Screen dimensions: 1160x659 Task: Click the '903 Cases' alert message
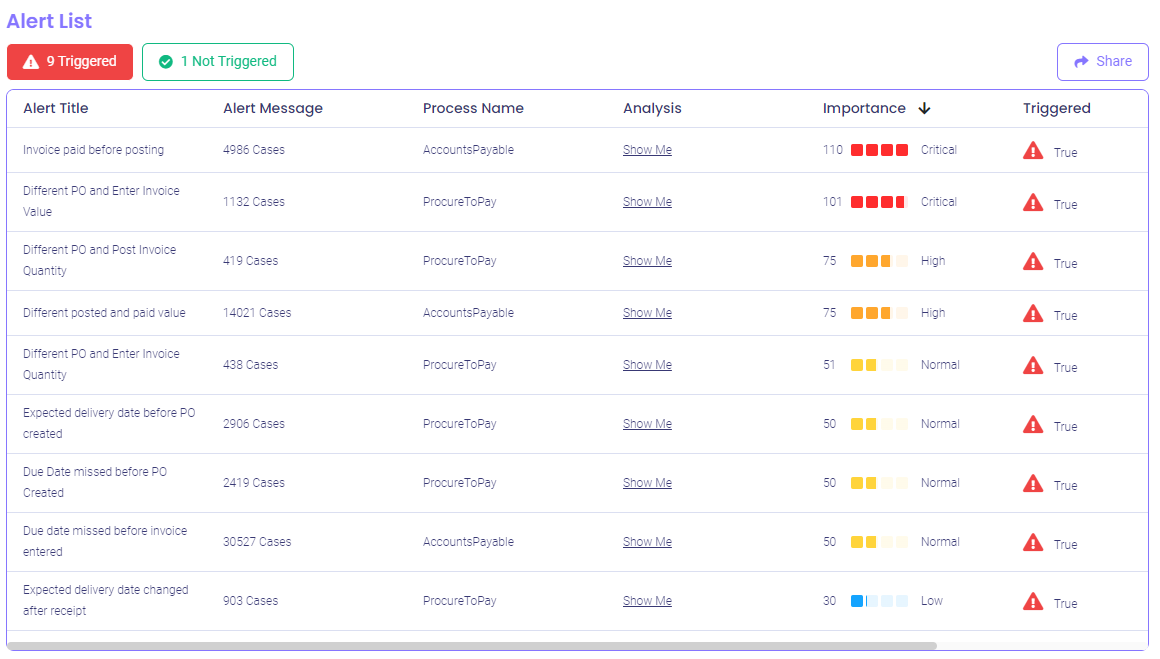point(251,601)
